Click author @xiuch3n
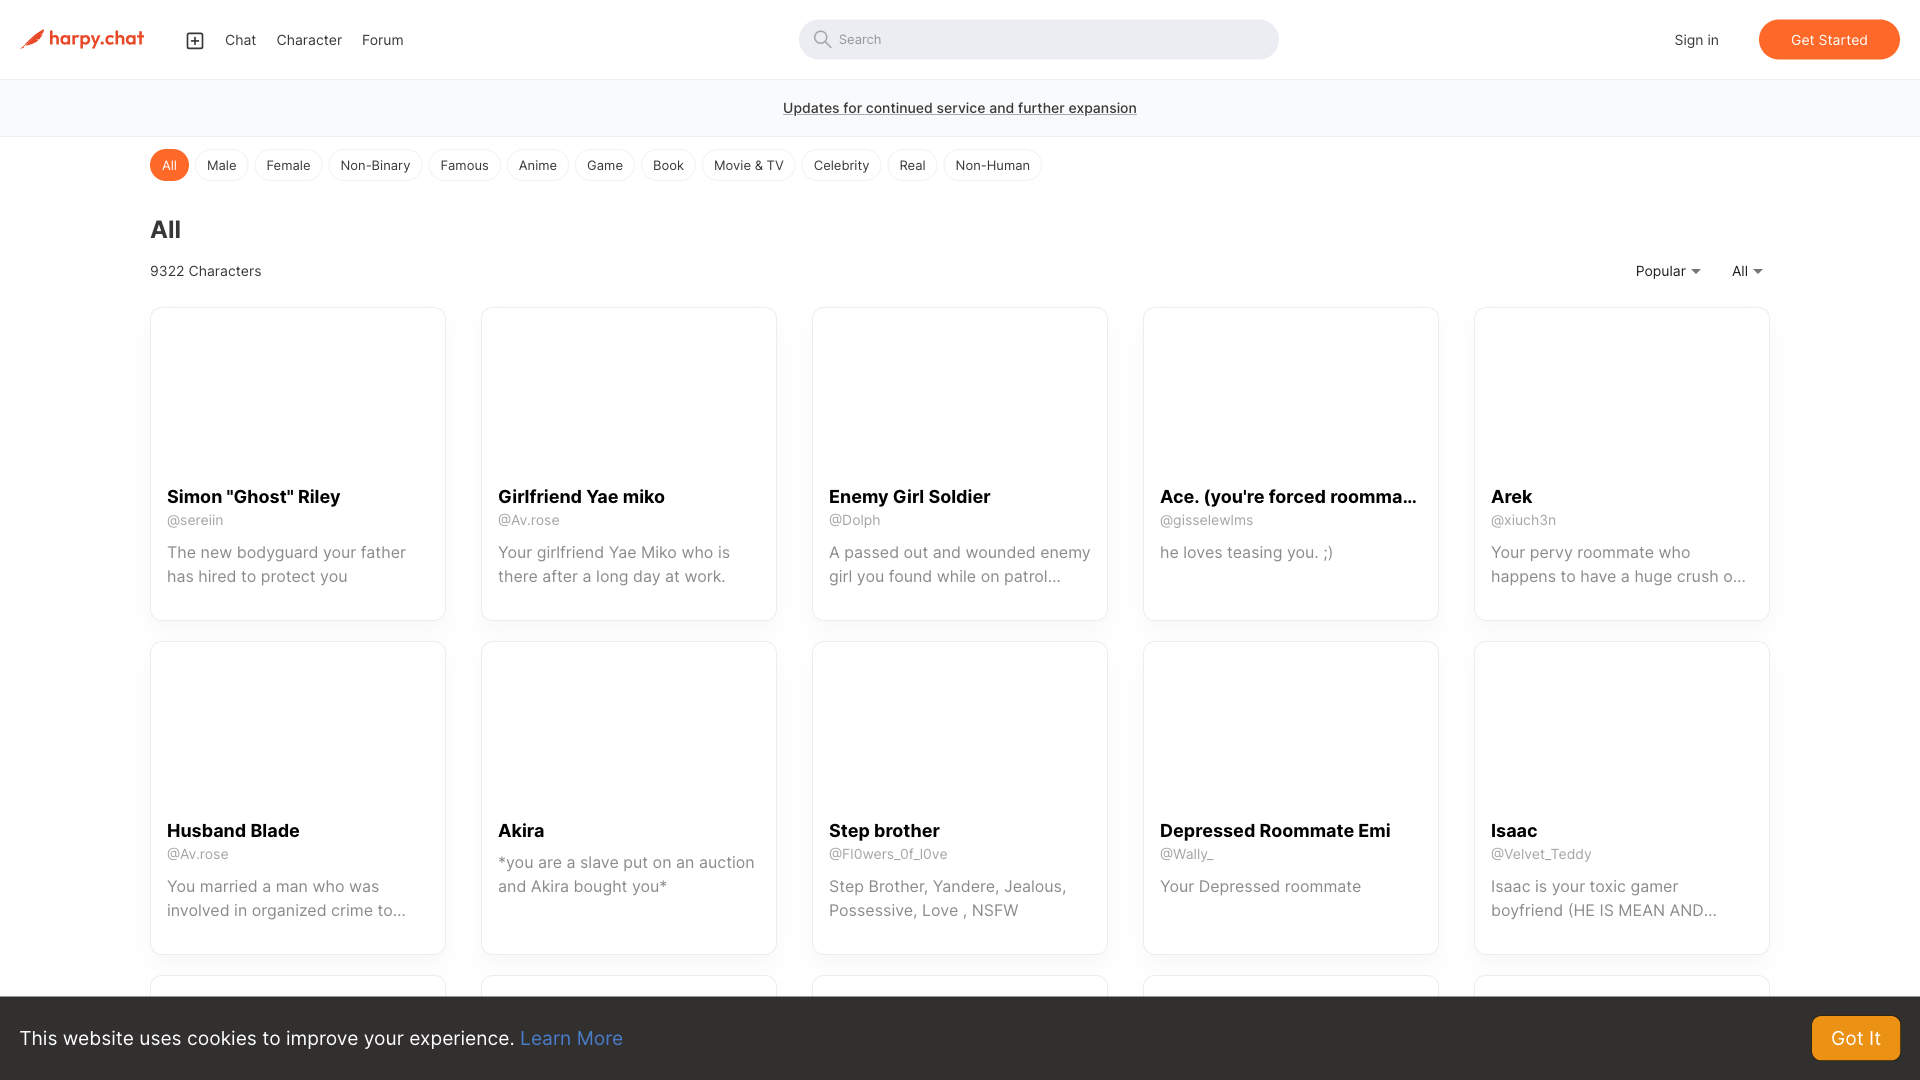Image resolution: width=1920 pixels, height=1080 pixels. click(1523, 520)
